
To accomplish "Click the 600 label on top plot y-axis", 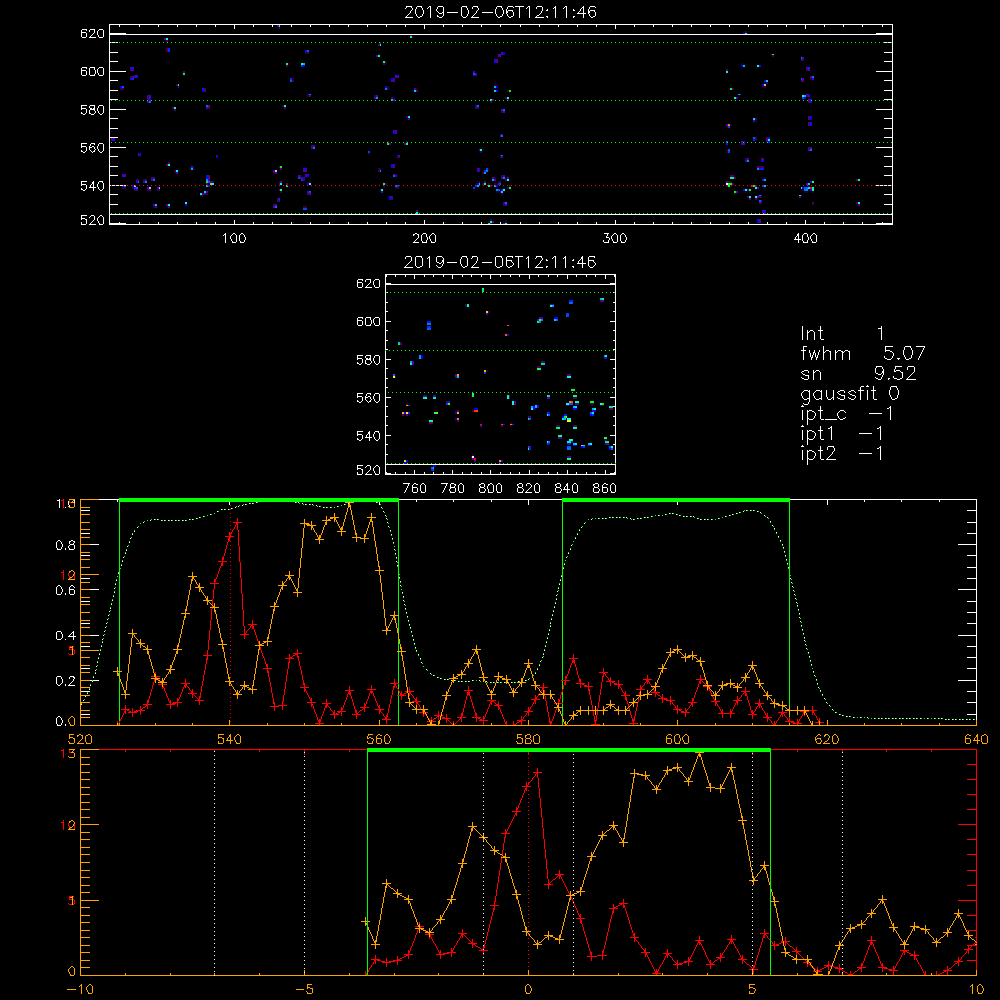I will pos(92,71).
